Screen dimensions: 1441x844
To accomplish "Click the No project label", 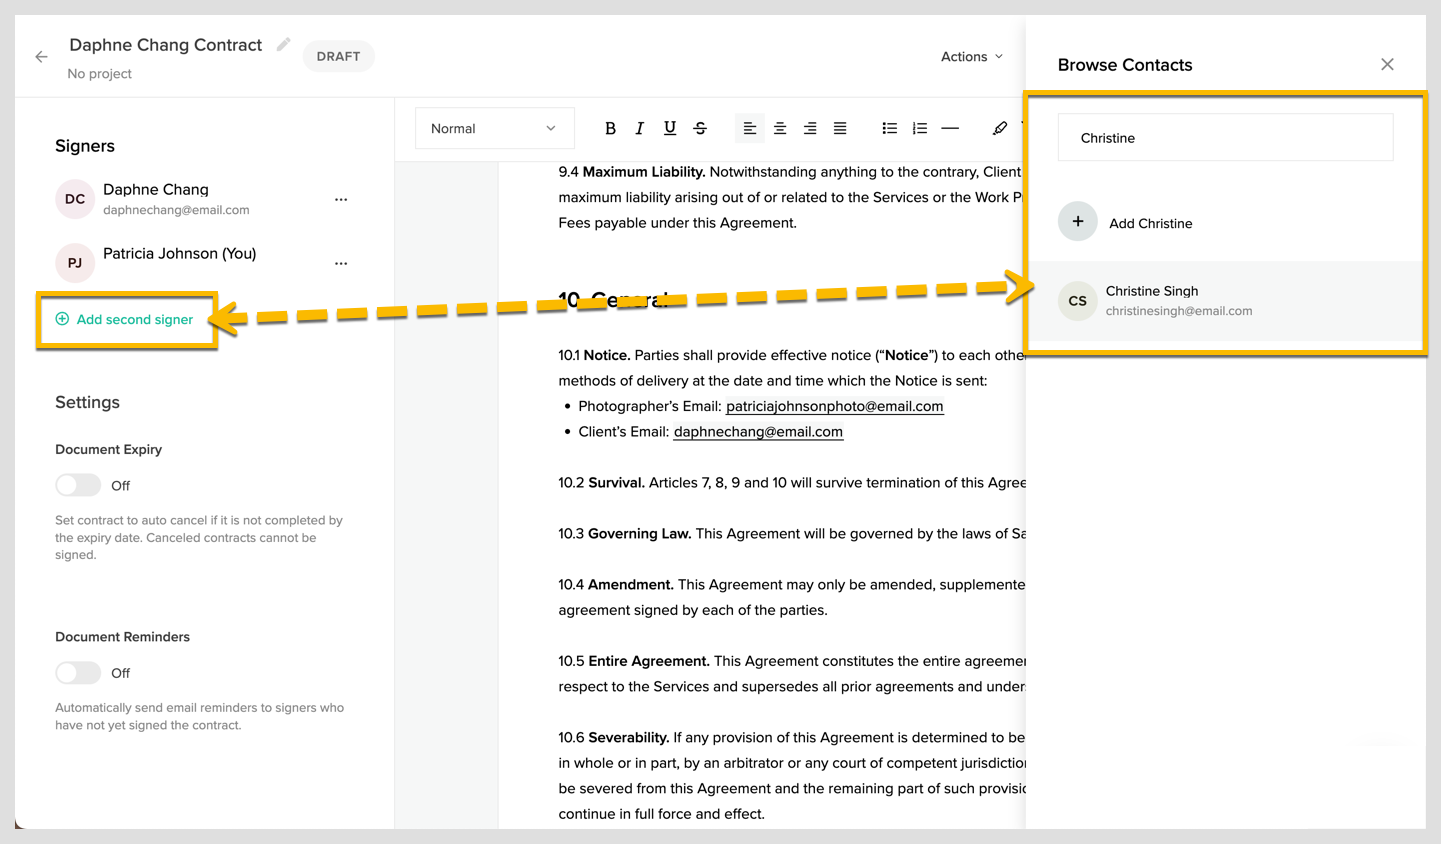I will click(99, 74).
